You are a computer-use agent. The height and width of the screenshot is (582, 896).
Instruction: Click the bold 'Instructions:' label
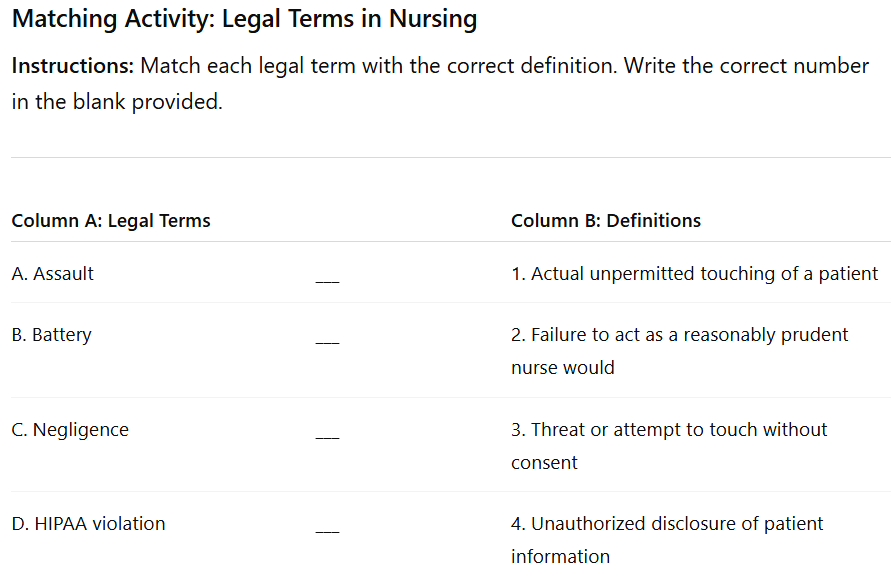tap(73, 66)
